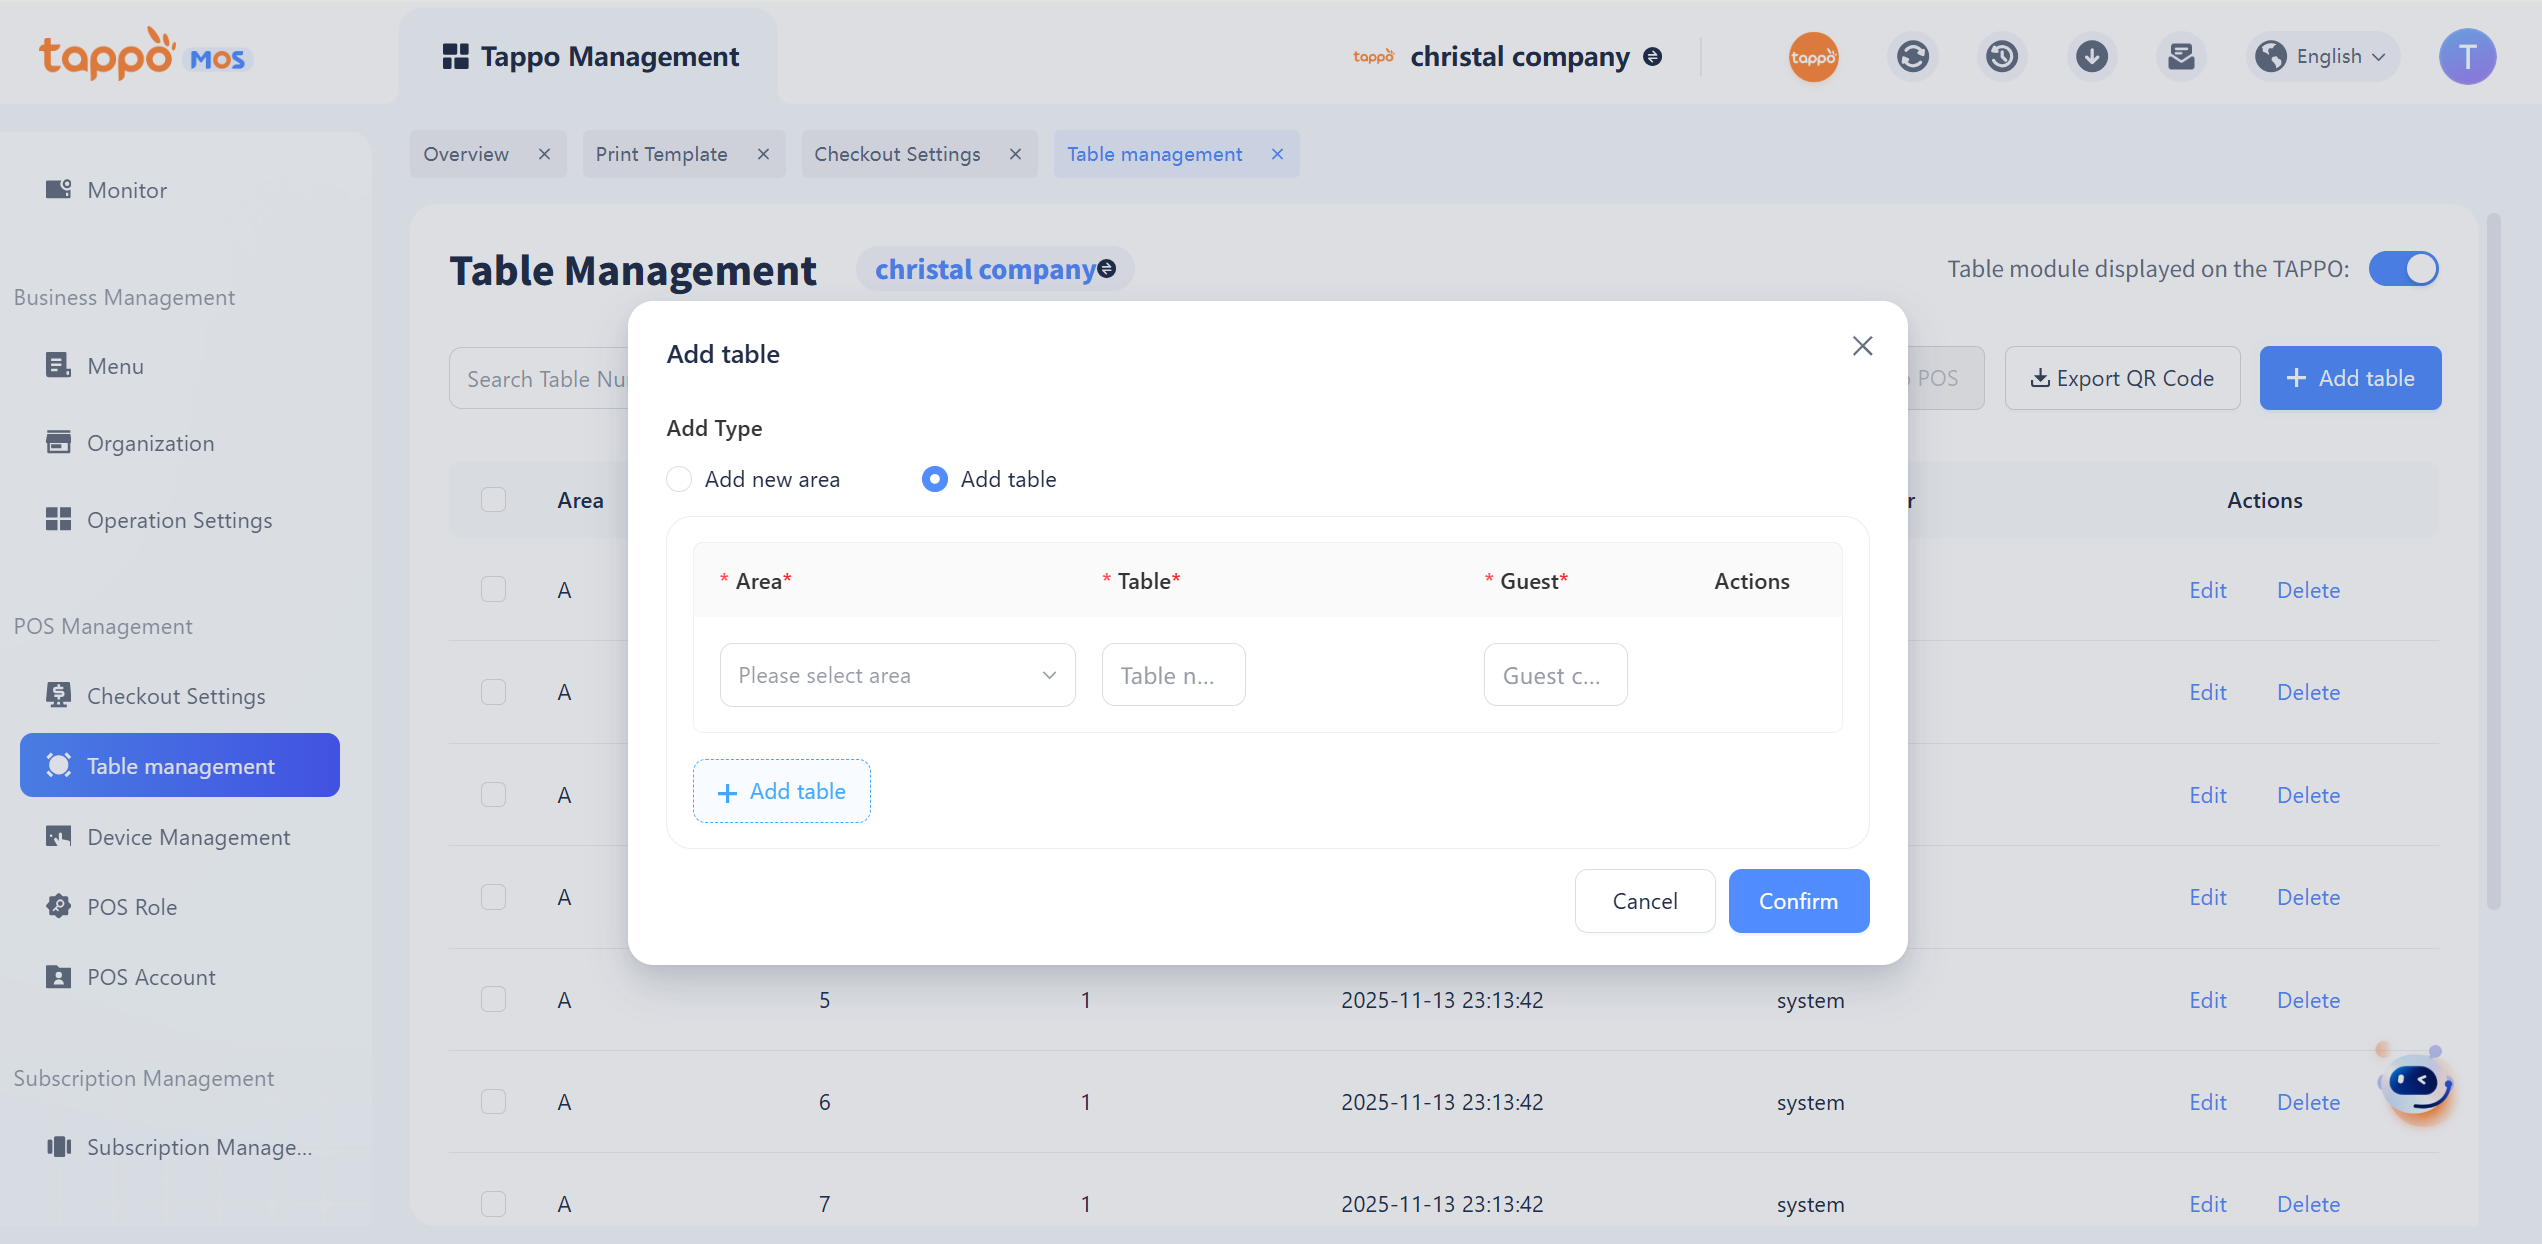The height and width of the screenshot is (1244, 2542).
Task: Click the dashed Add table row button
Action: [x=781, y=791]
